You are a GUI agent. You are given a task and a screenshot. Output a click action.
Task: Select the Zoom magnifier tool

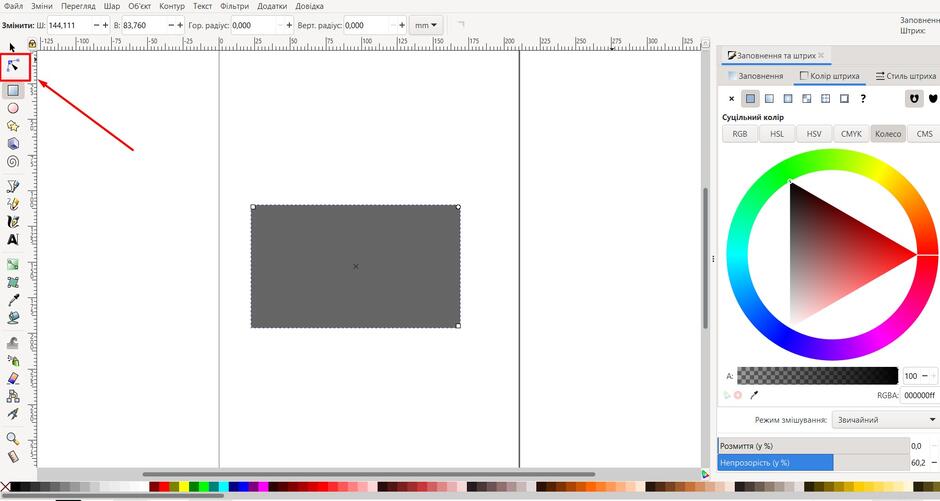pos(13,439)
